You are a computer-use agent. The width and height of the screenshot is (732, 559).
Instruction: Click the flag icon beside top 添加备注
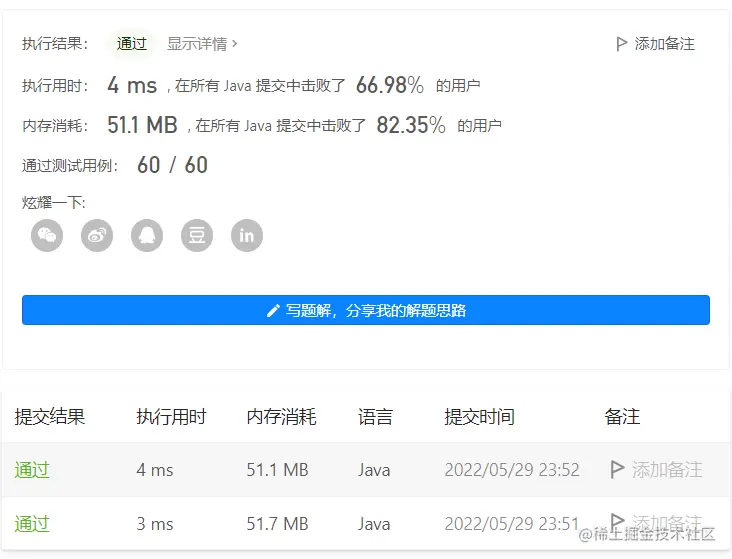(621, 44)
